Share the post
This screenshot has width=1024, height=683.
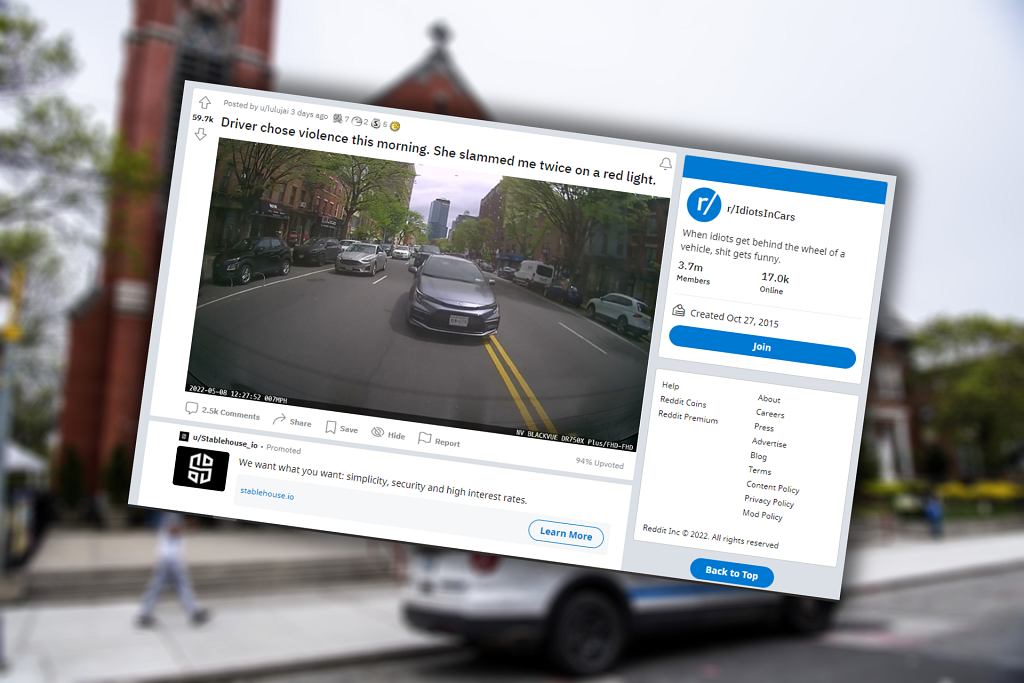coord(292,421)
